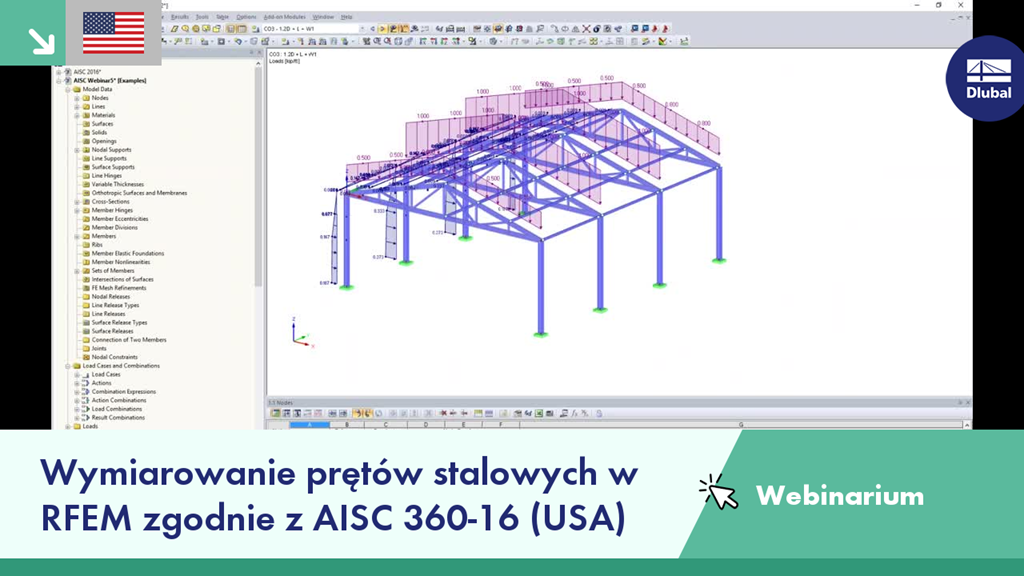
Task: Select Nodal Releases item
Action: click(110, 296)
